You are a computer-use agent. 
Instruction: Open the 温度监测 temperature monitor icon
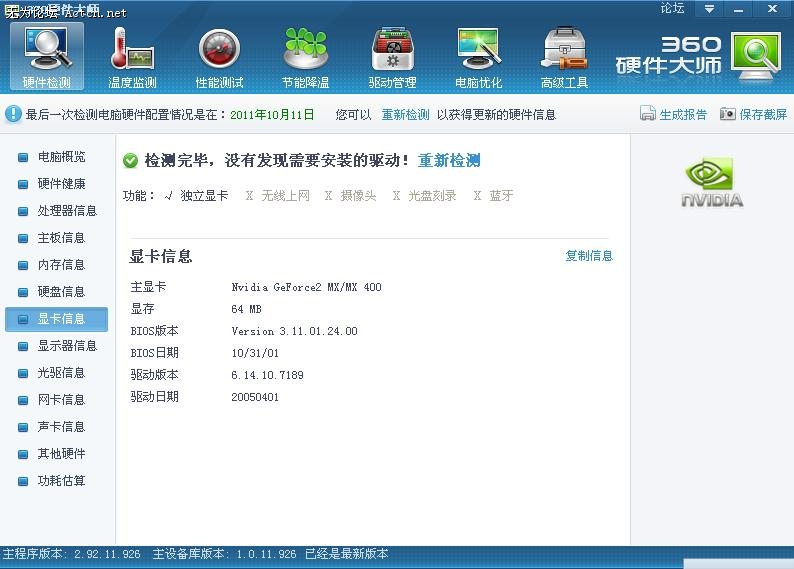pyautogui.click(x=132, y=49)
